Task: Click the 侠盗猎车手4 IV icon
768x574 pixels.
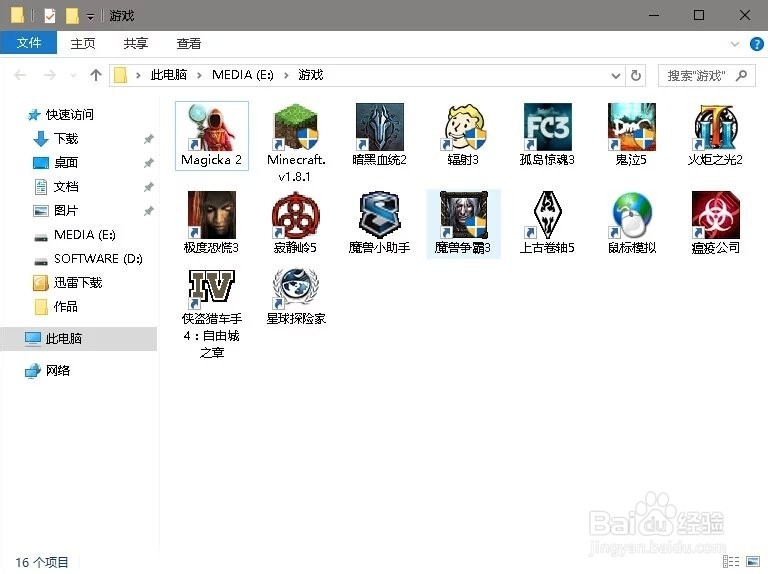Action: (212, 287)
